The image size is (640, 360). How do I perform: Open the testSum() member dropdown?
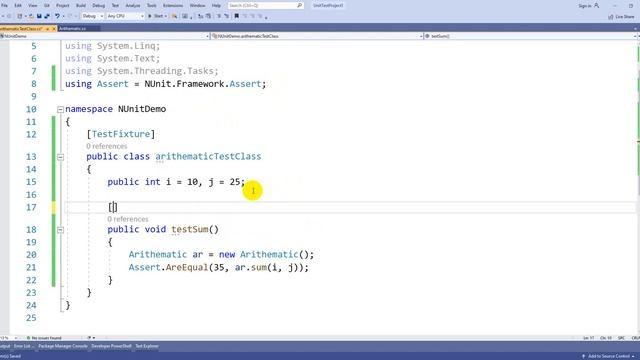pyautogui.click(x=531, y=36)
